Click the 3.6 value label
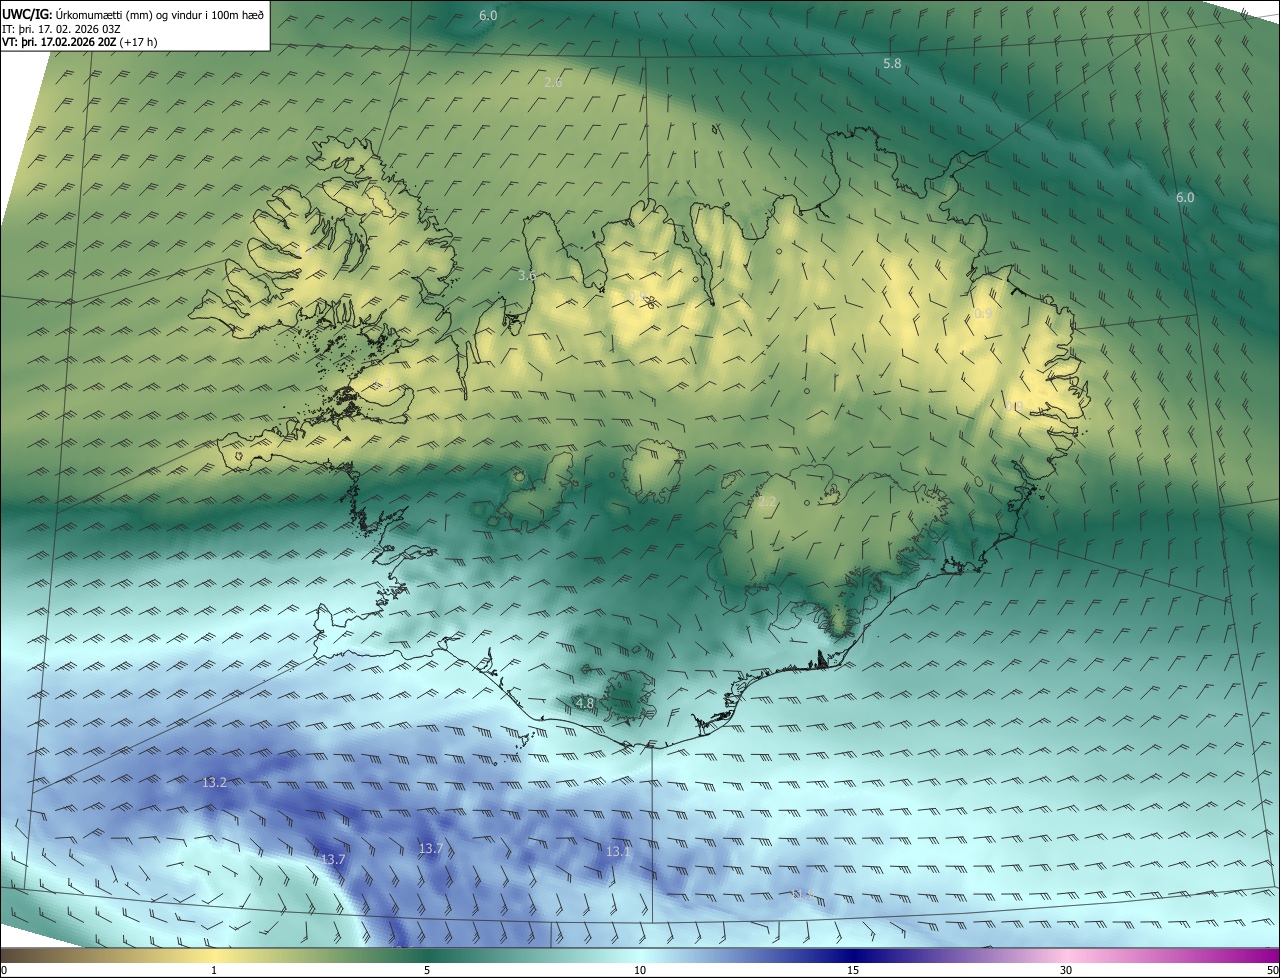The height and width of the screenshot is (978, 1280). [527, 275]
